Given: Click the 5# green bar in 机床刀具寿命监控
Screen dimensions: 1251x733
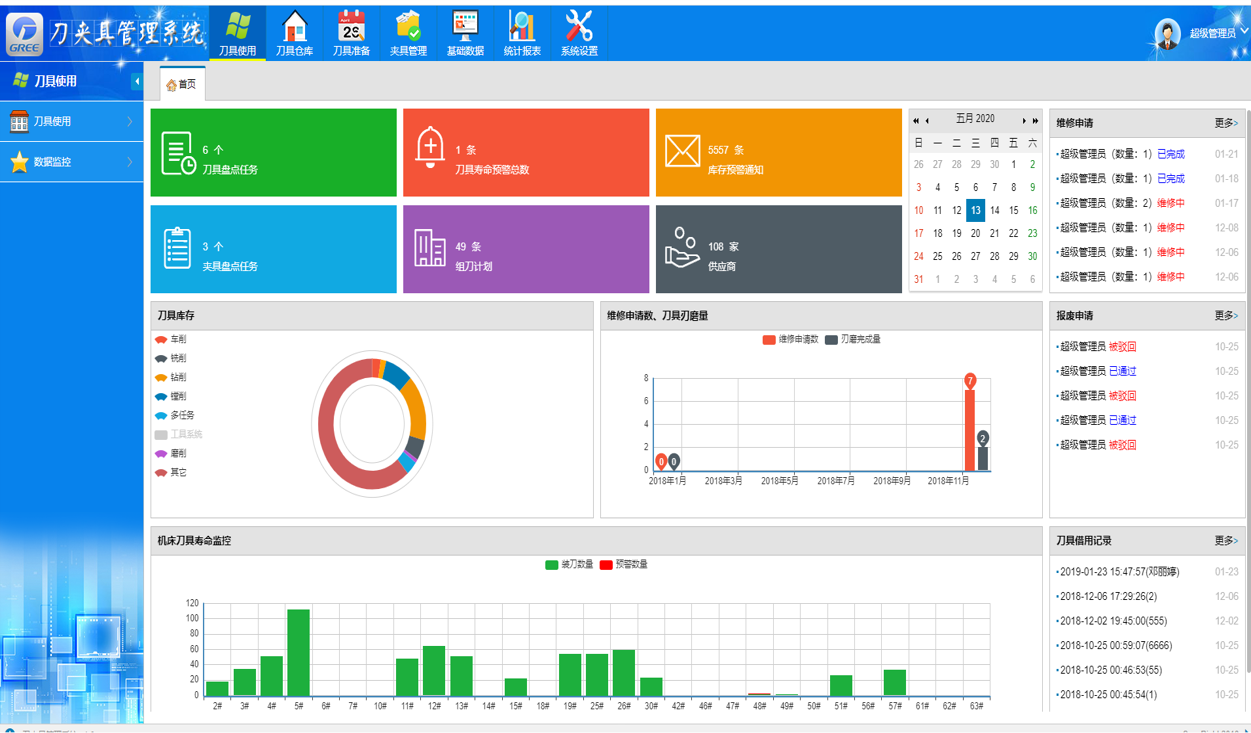Looking at the screenshot, I should tap(298, 652).
